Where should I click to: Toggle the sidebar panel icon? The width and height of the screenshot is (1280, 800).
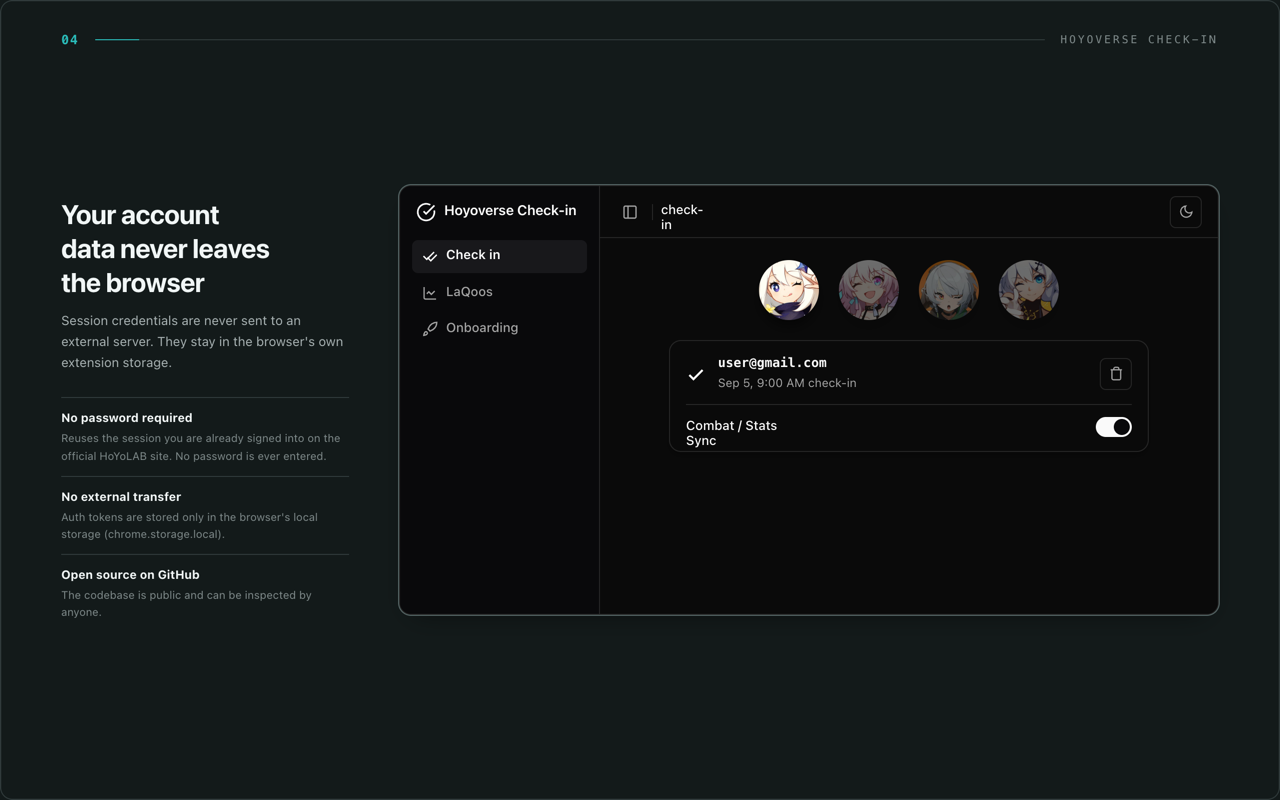point(630,212)
